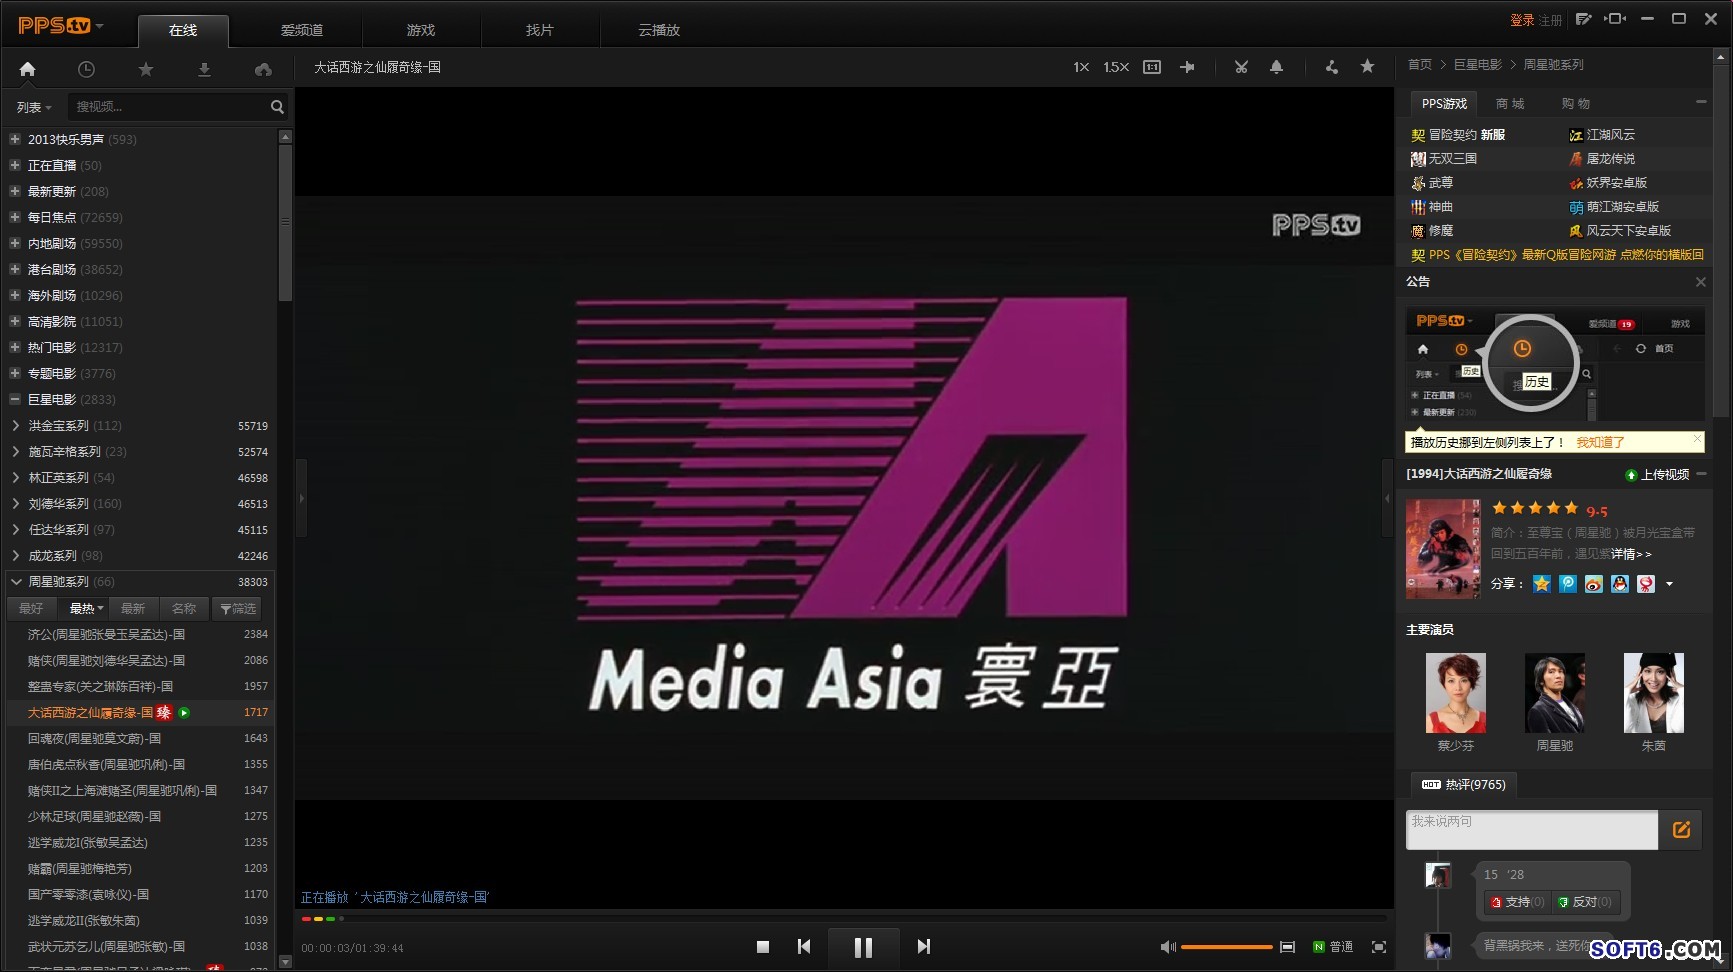Switch to 云播放 tab
This screenshot has width=1733, height=972.
pyautogui.click(x=659, y=31)
